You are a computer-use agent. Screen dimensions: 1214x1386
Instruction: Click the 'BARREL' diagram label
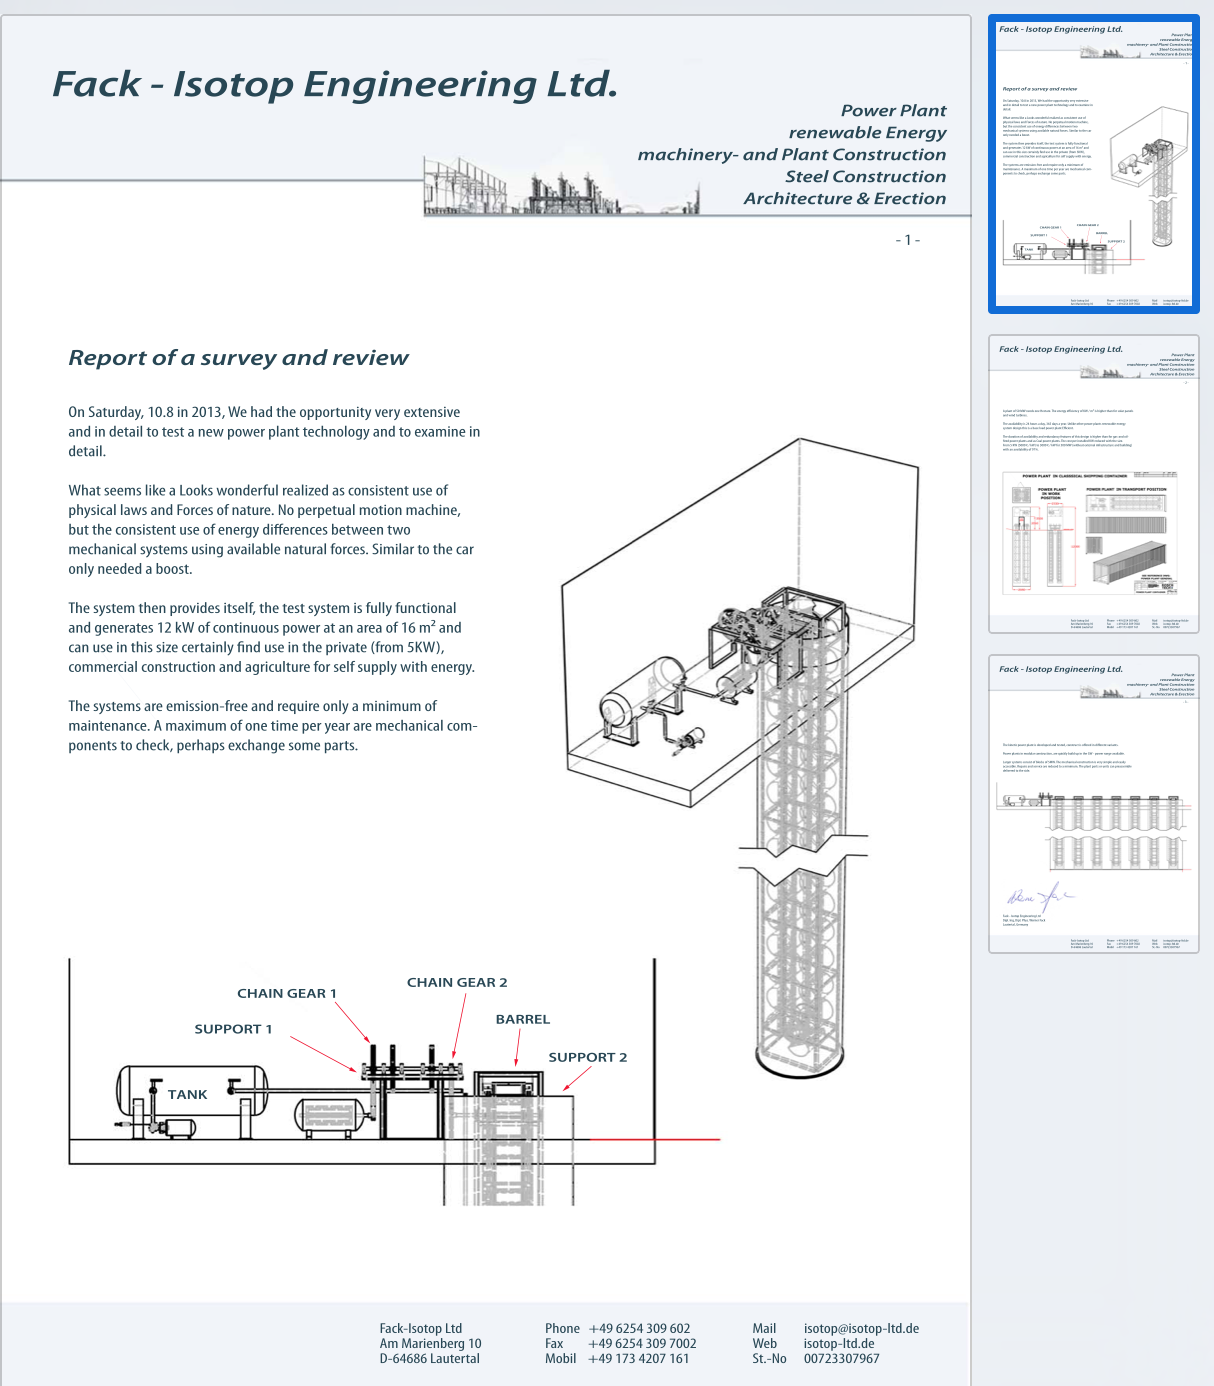(x=523, y=1019)
